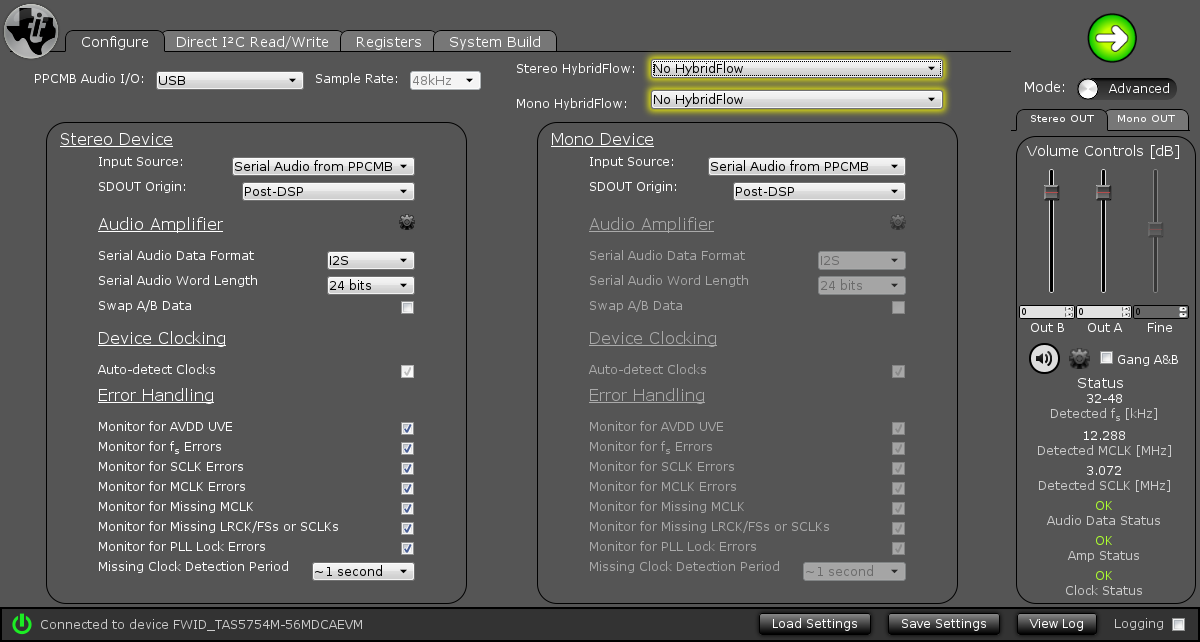Toggle Swap A/B Data for Stereo Device
Viewport: 1200px width, 642px height.
(407, 307)
